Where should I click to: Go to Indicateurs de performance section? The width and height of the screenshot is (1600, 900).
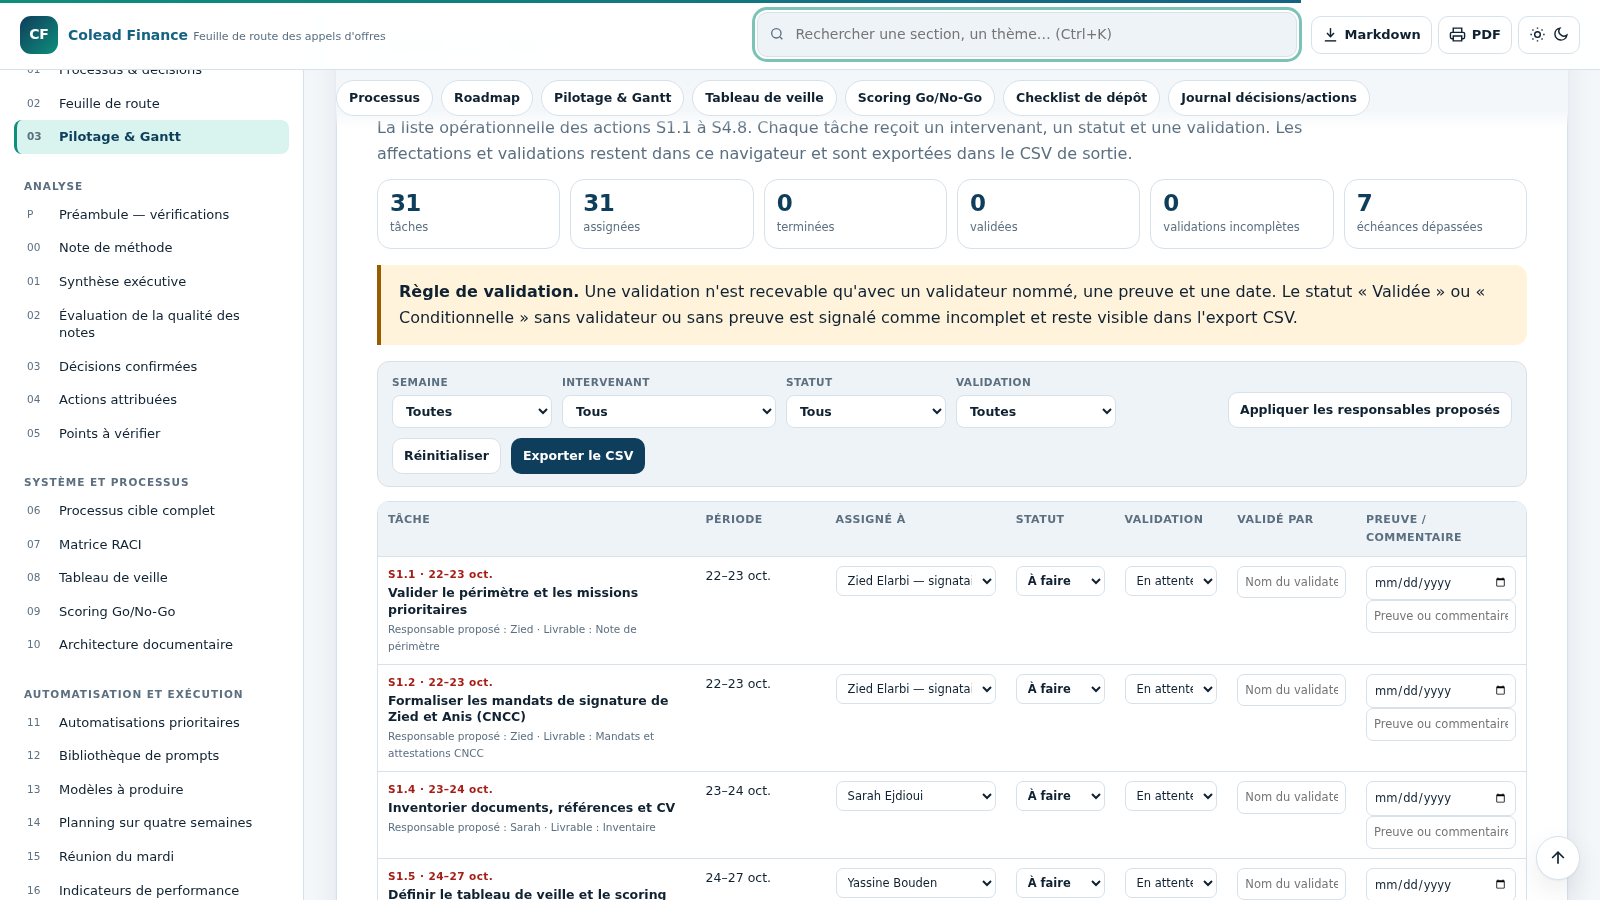(152, 889)
